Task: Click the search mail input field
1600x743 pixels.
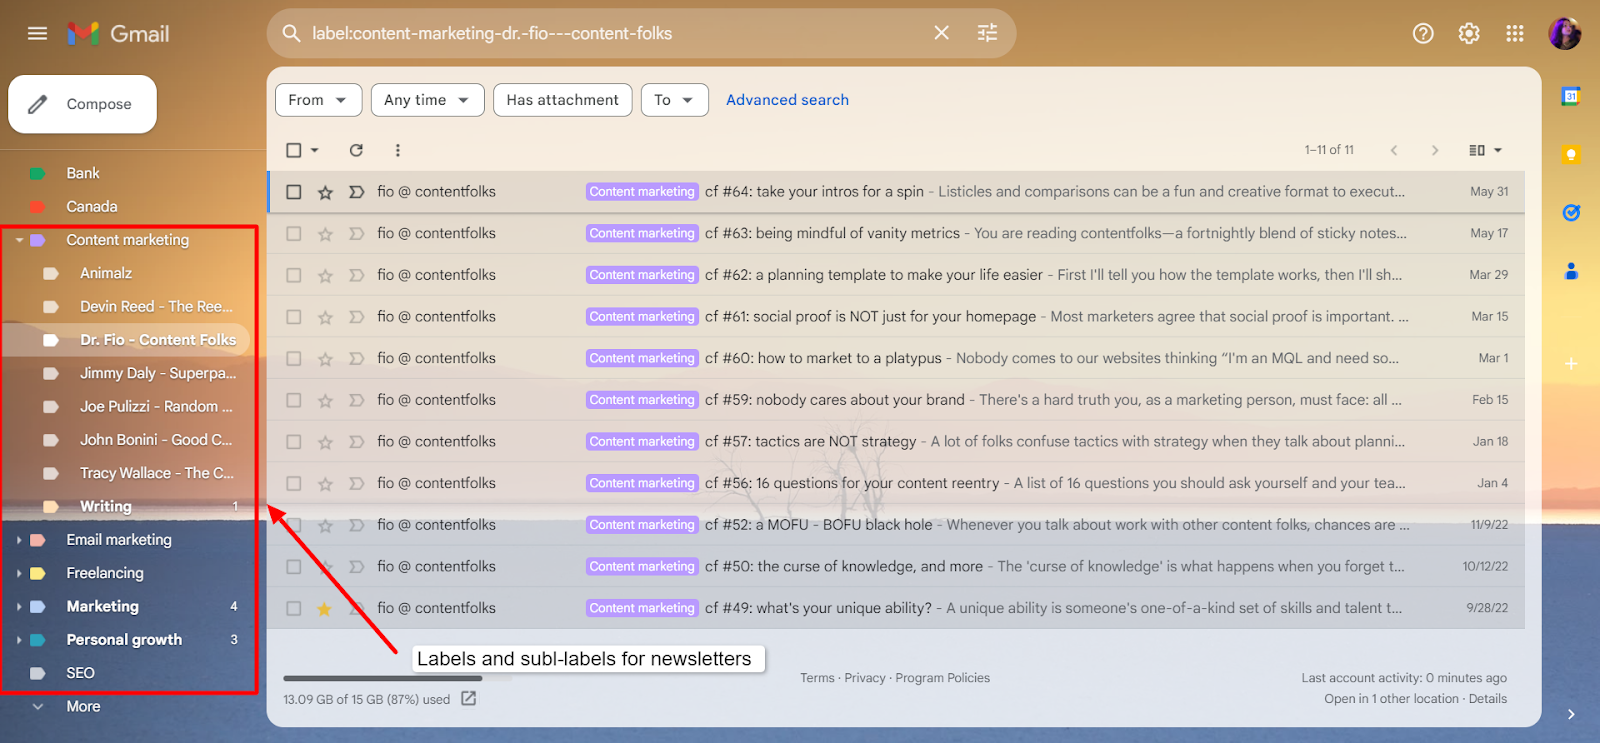Action: point(615,33)
